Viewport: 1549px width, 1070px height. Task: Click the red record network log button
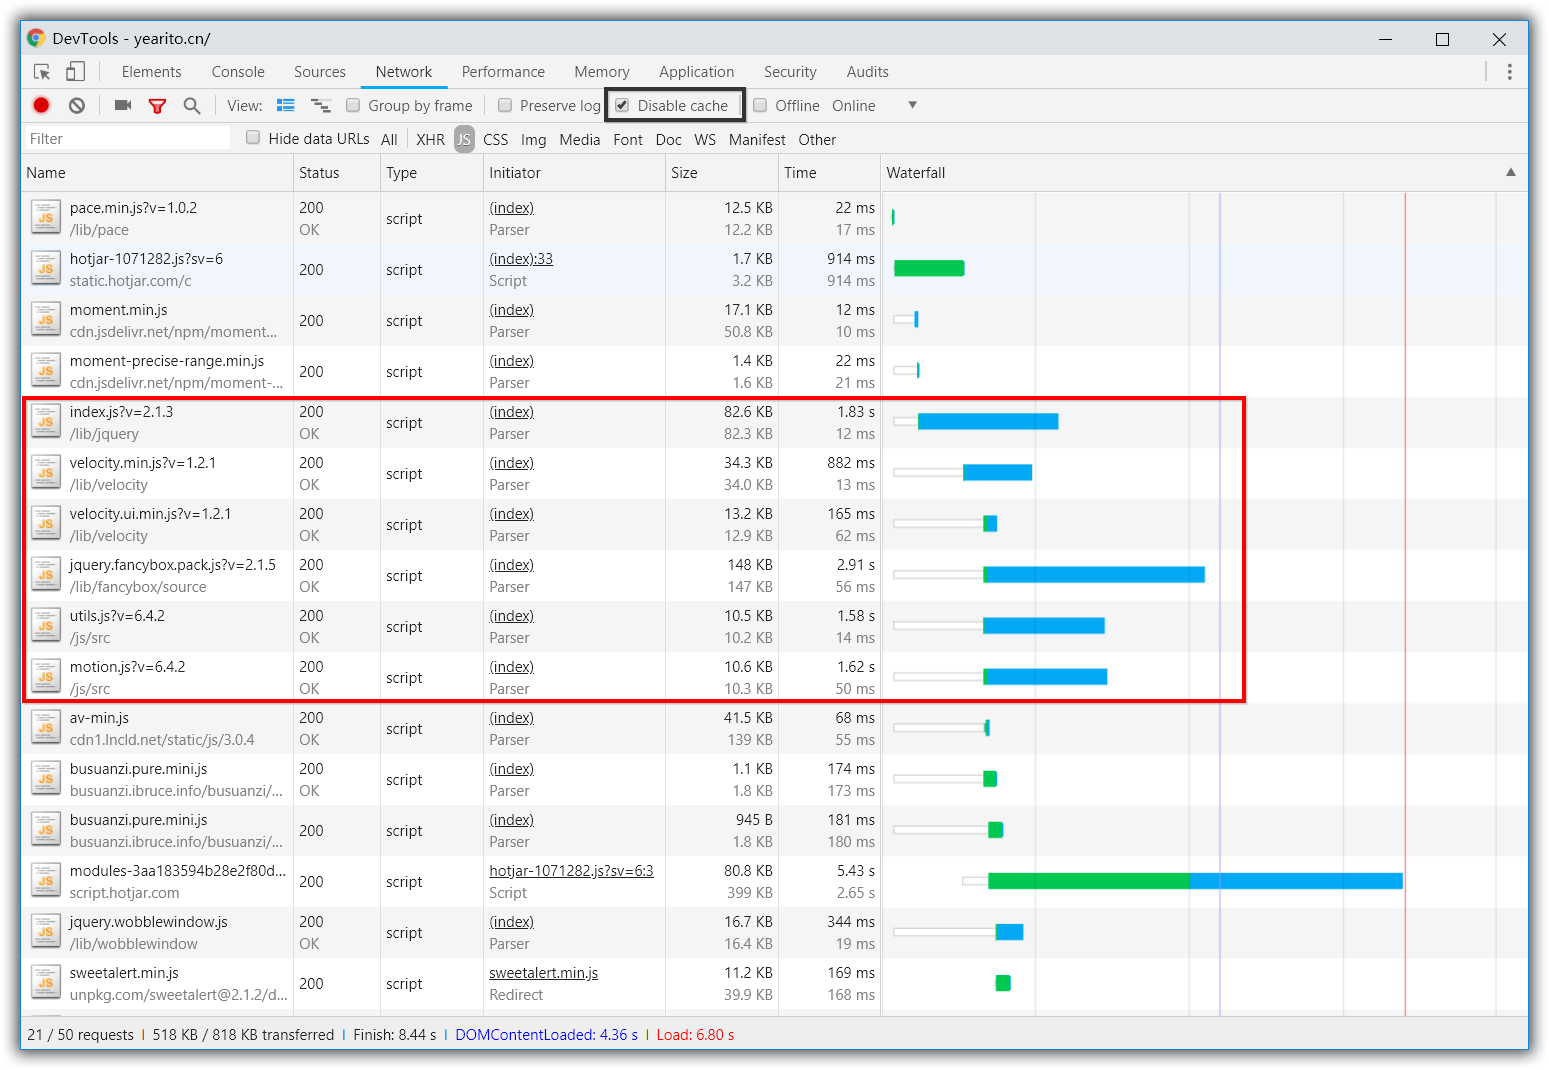coord(41,105)
